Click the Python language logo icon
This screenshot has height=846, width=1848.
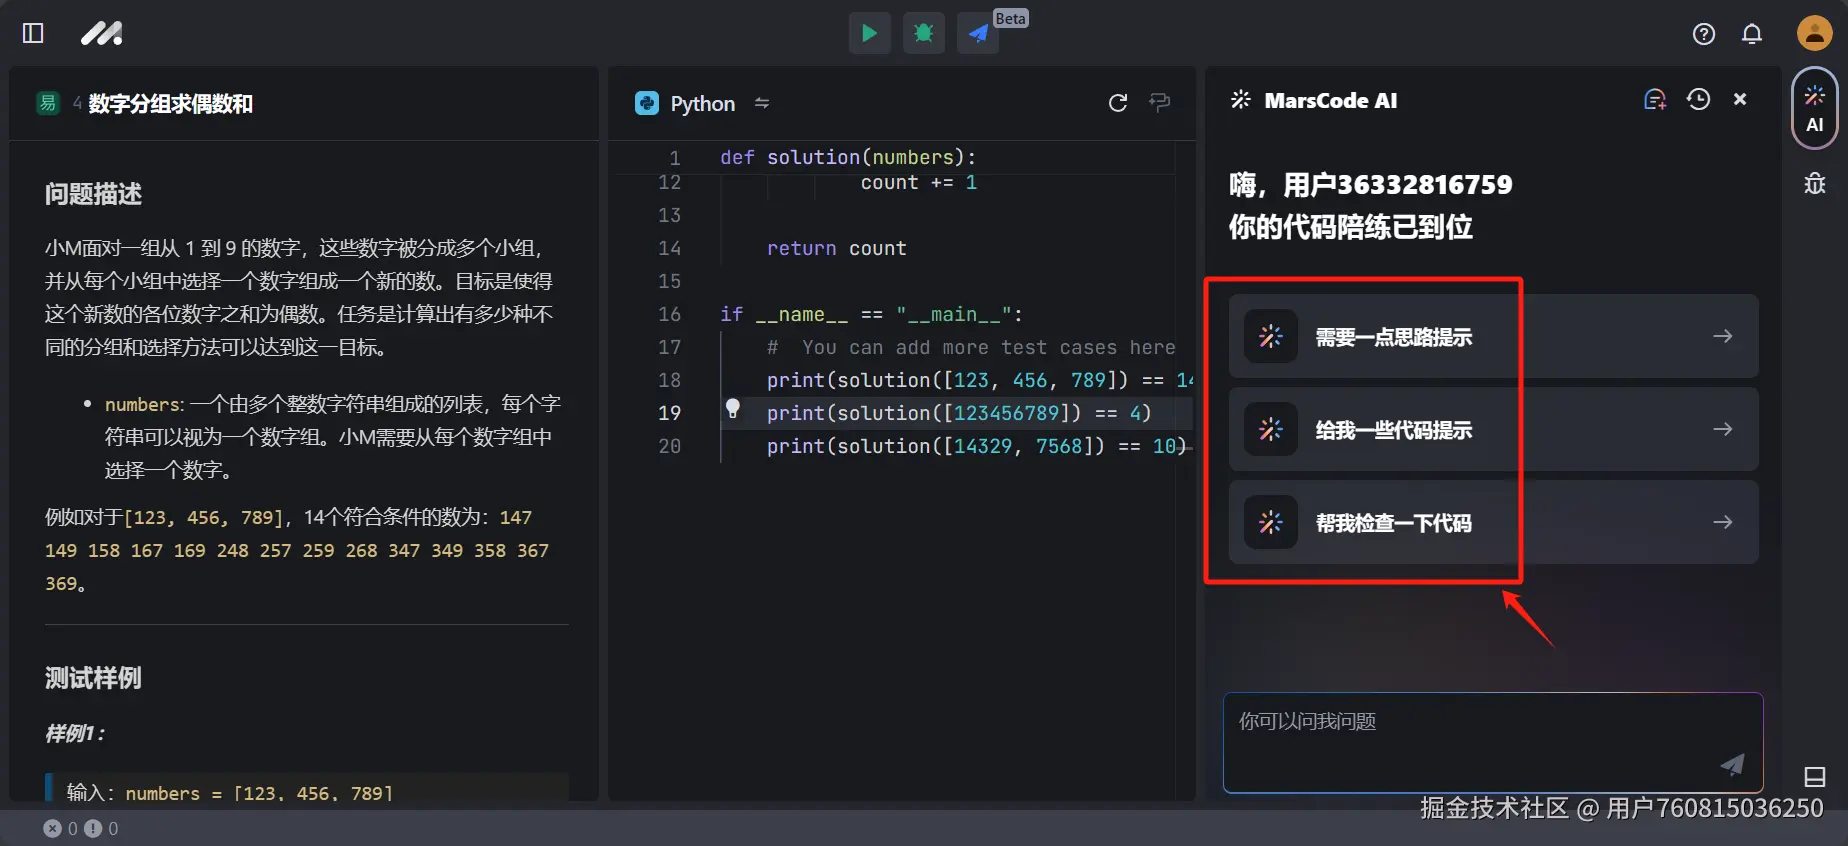[647, 103]
